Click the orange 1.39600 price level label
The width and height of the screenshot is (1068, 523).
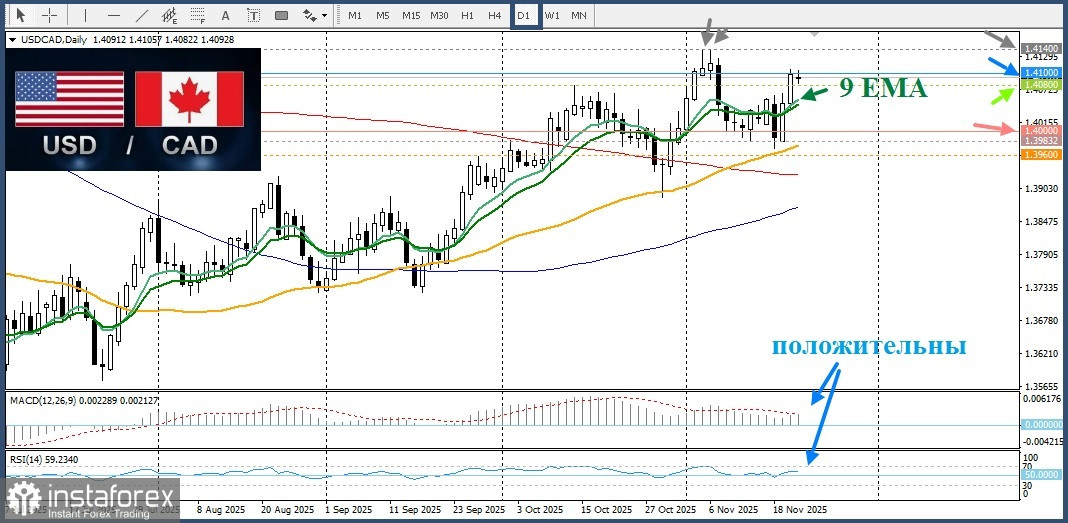point(1039,155)
